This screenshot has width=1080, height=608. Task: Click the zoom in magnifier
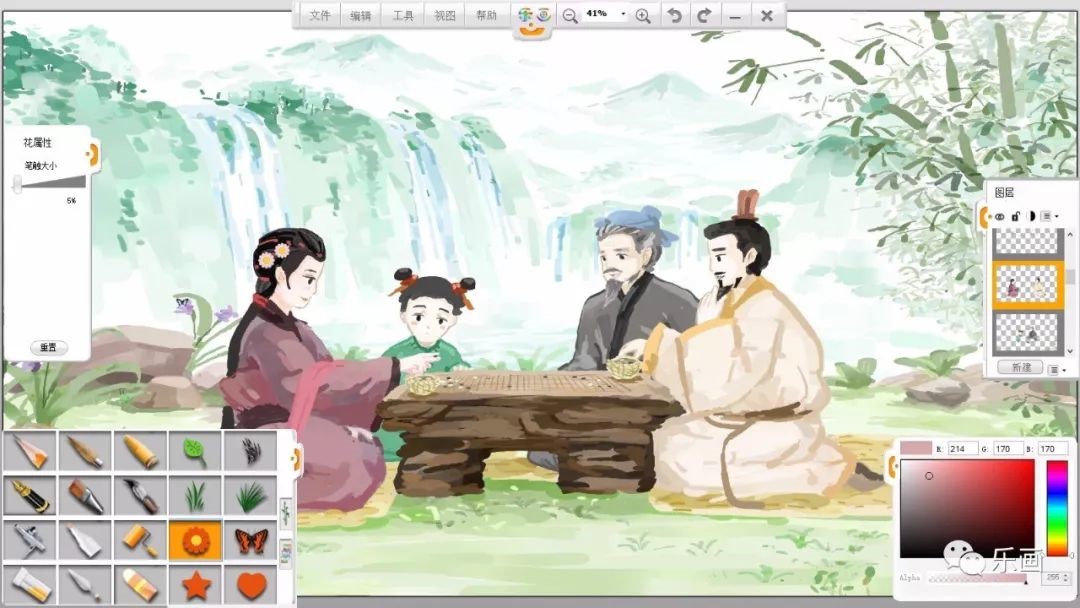[643, 15]
